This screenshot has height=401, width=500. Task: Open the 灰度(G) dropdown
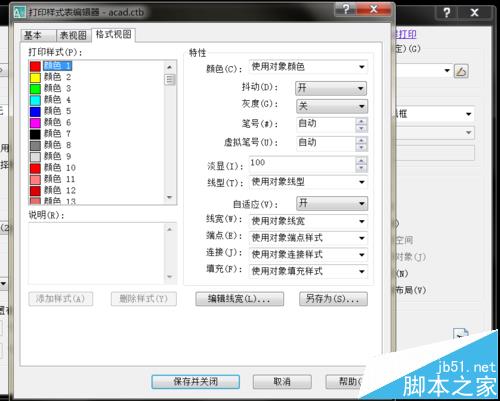tap(332, 106)
